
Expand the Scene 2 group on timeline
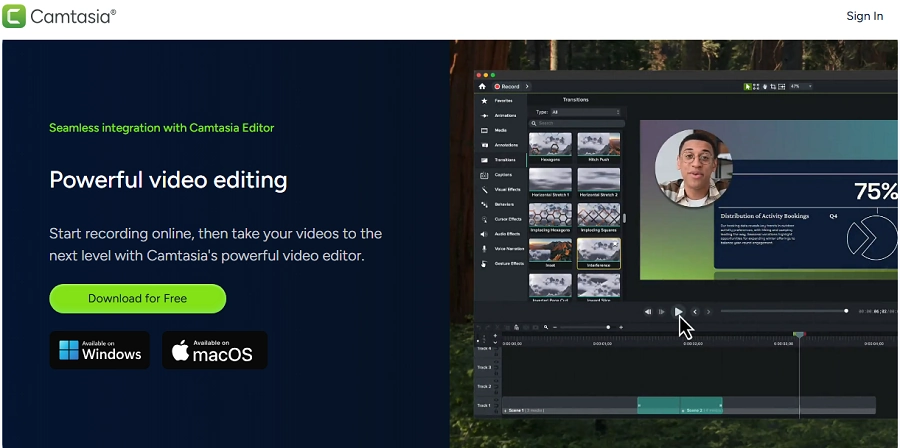684,411
